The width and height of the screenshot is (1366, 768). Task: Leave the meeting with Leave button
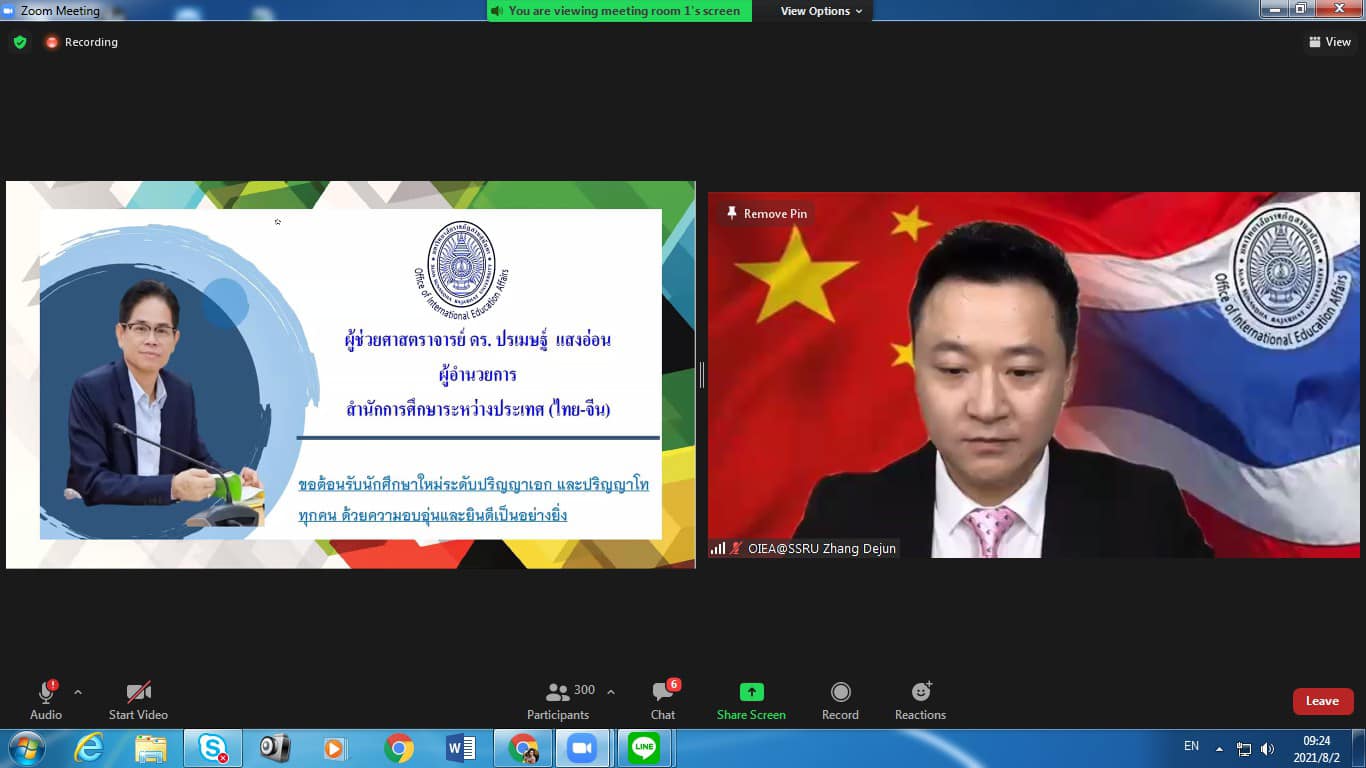1322,701
